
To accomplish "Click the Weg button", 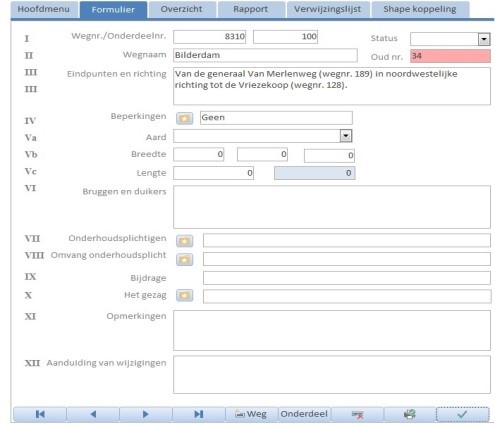I will tap(251, 414).
